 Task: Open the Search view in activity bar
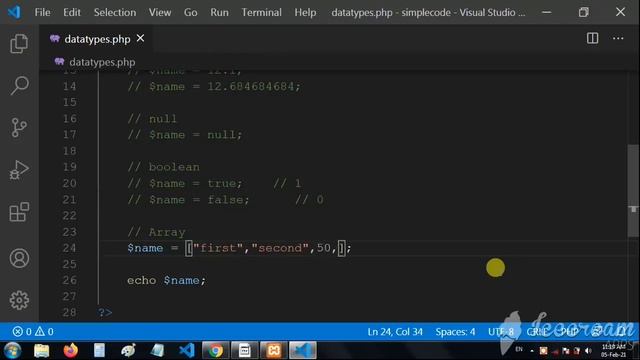19,85
